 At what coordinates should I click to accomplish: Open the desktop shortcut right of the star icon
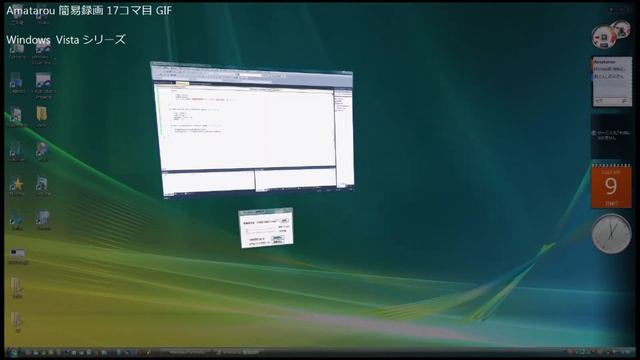[42, 186]
